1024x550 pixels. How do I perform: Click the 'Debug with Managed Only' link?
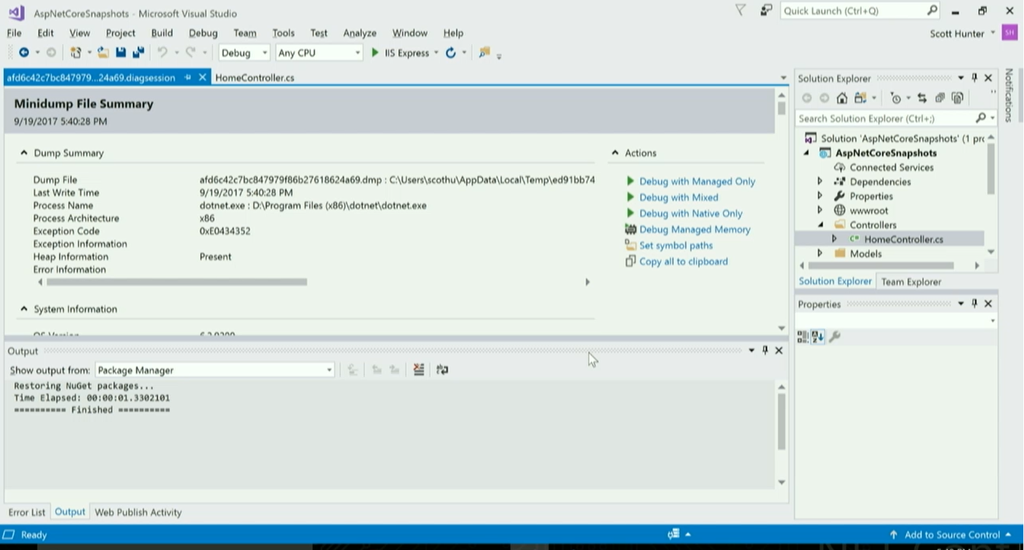[x=697, y=182]
